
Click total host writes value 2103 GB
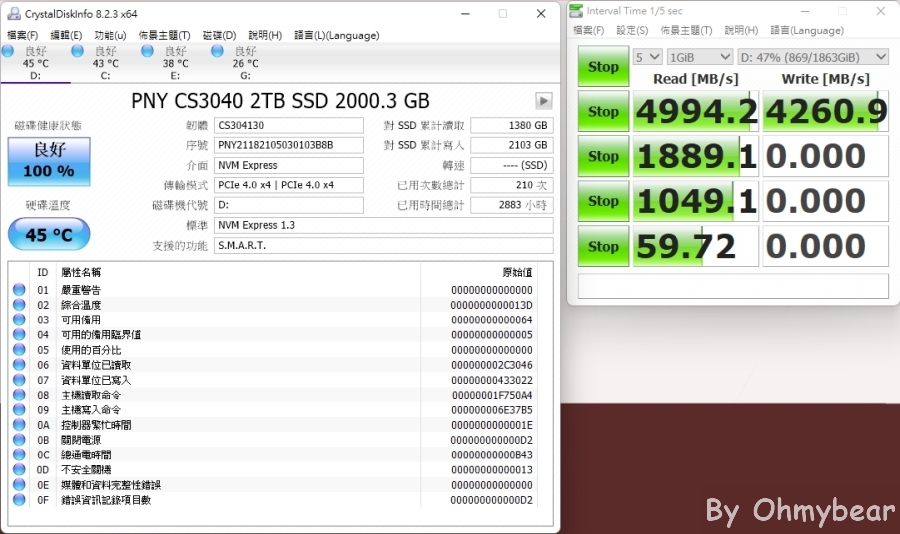click(512, 145)
